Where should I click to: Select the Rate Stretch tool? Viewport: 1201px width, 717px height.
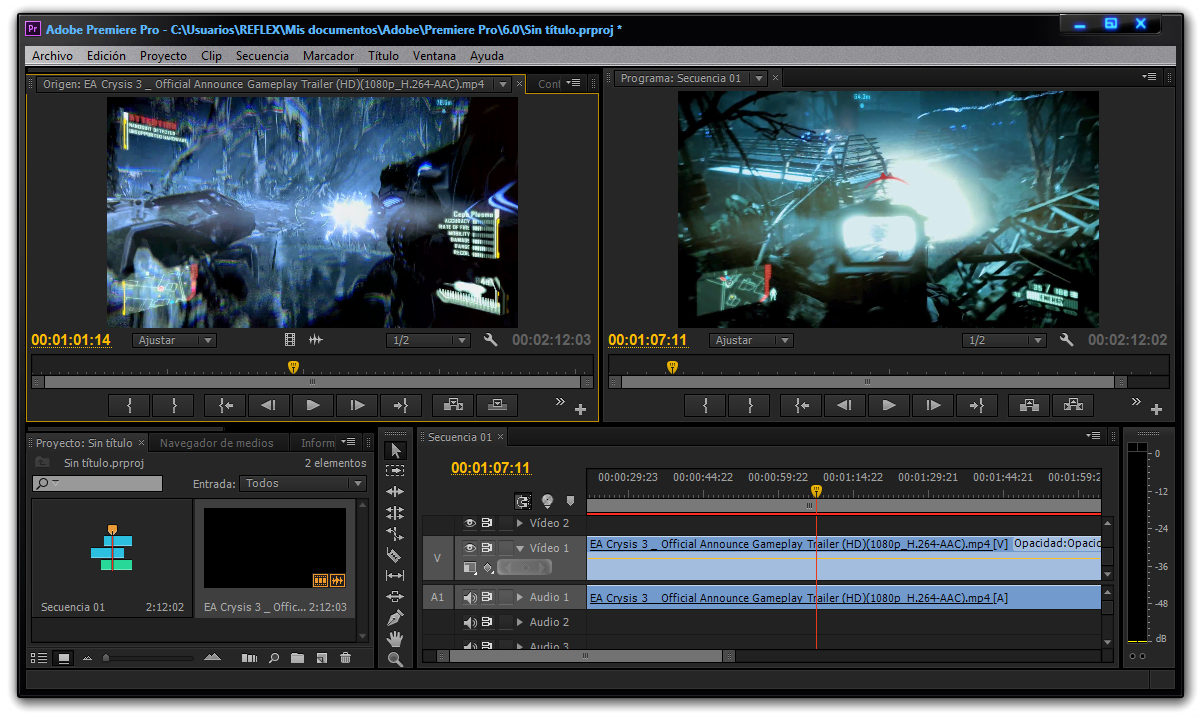click(x=395, y=534)
